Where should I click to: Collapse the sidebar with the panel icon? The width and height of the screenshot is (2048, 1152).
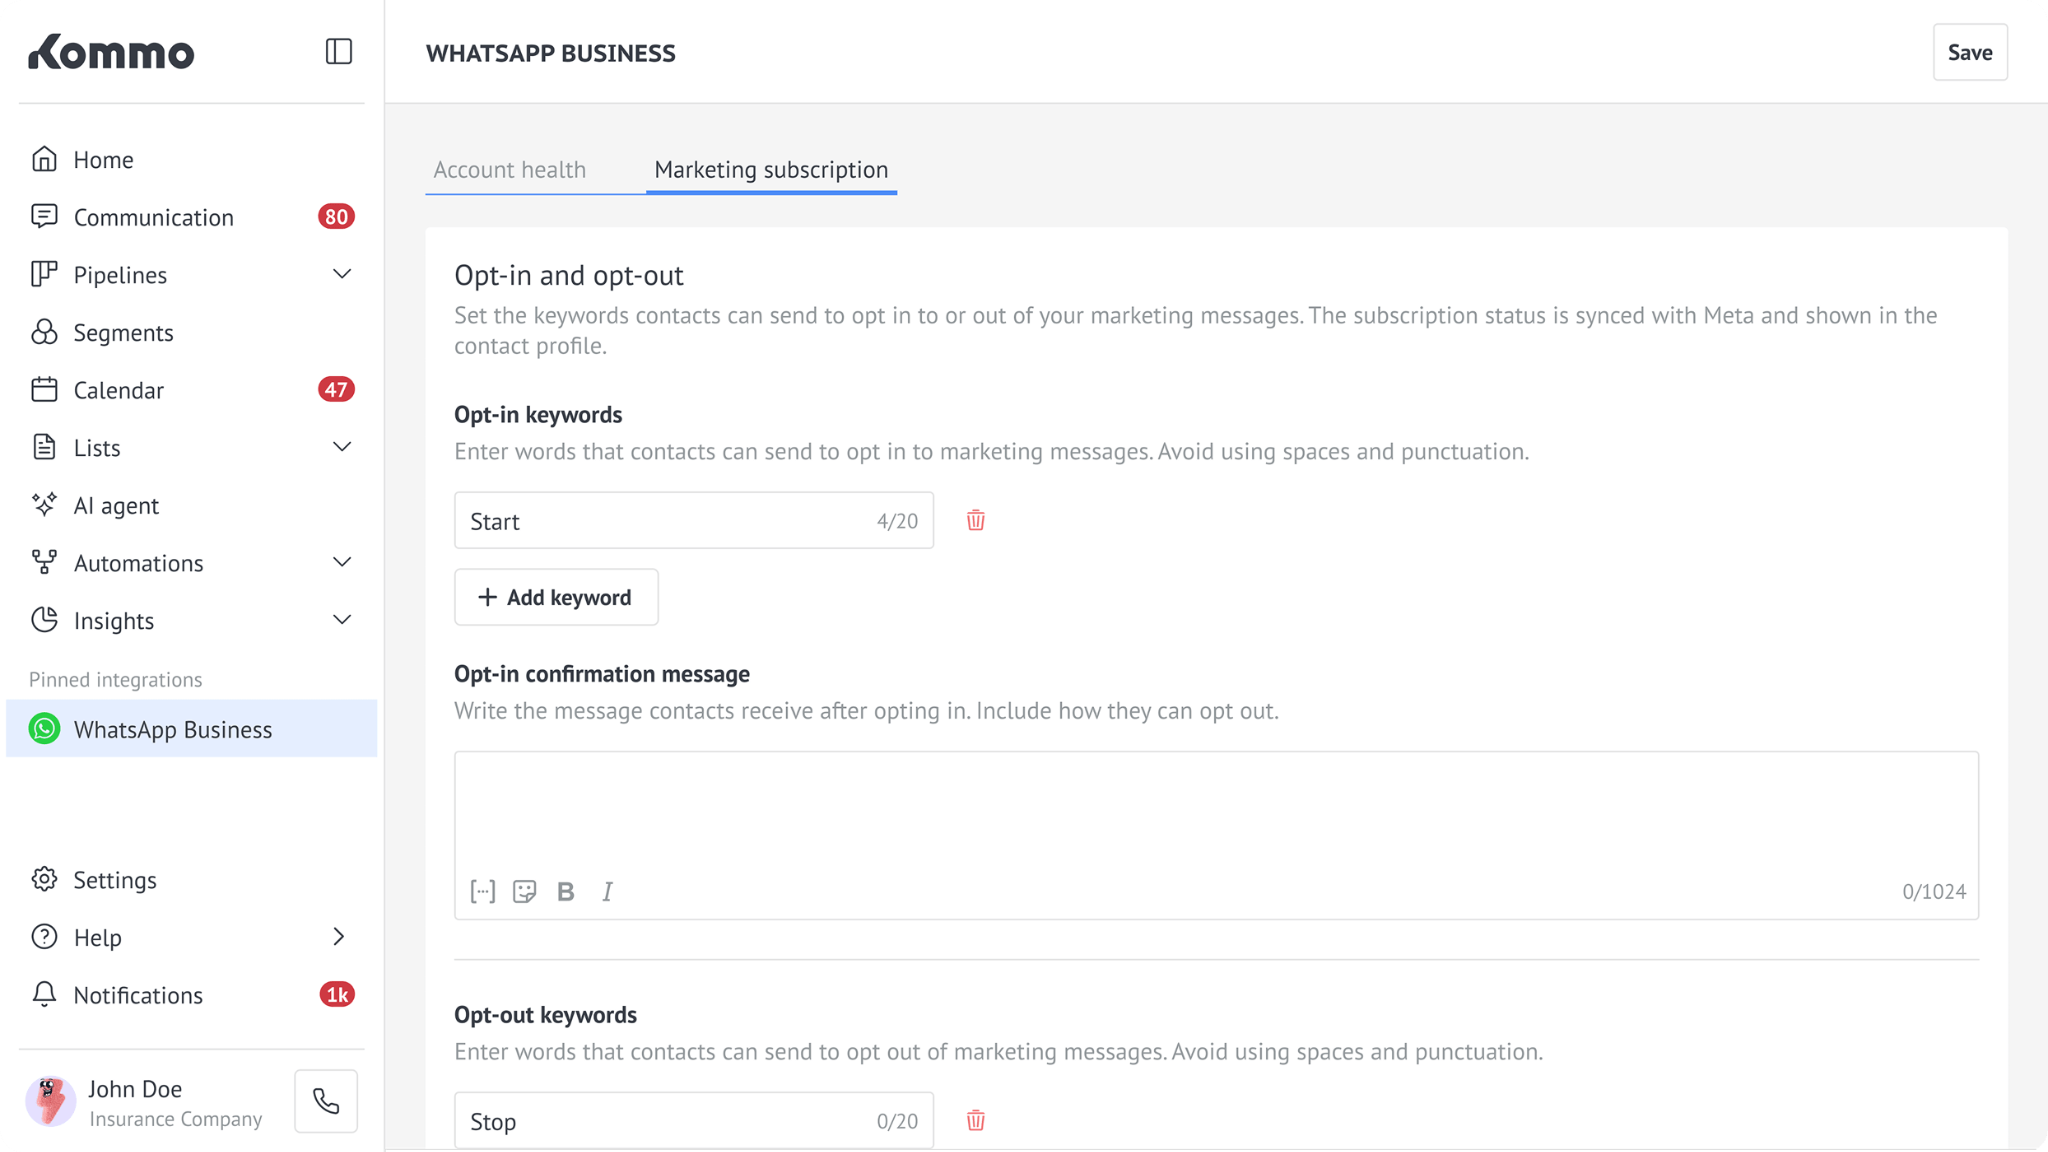339,51
